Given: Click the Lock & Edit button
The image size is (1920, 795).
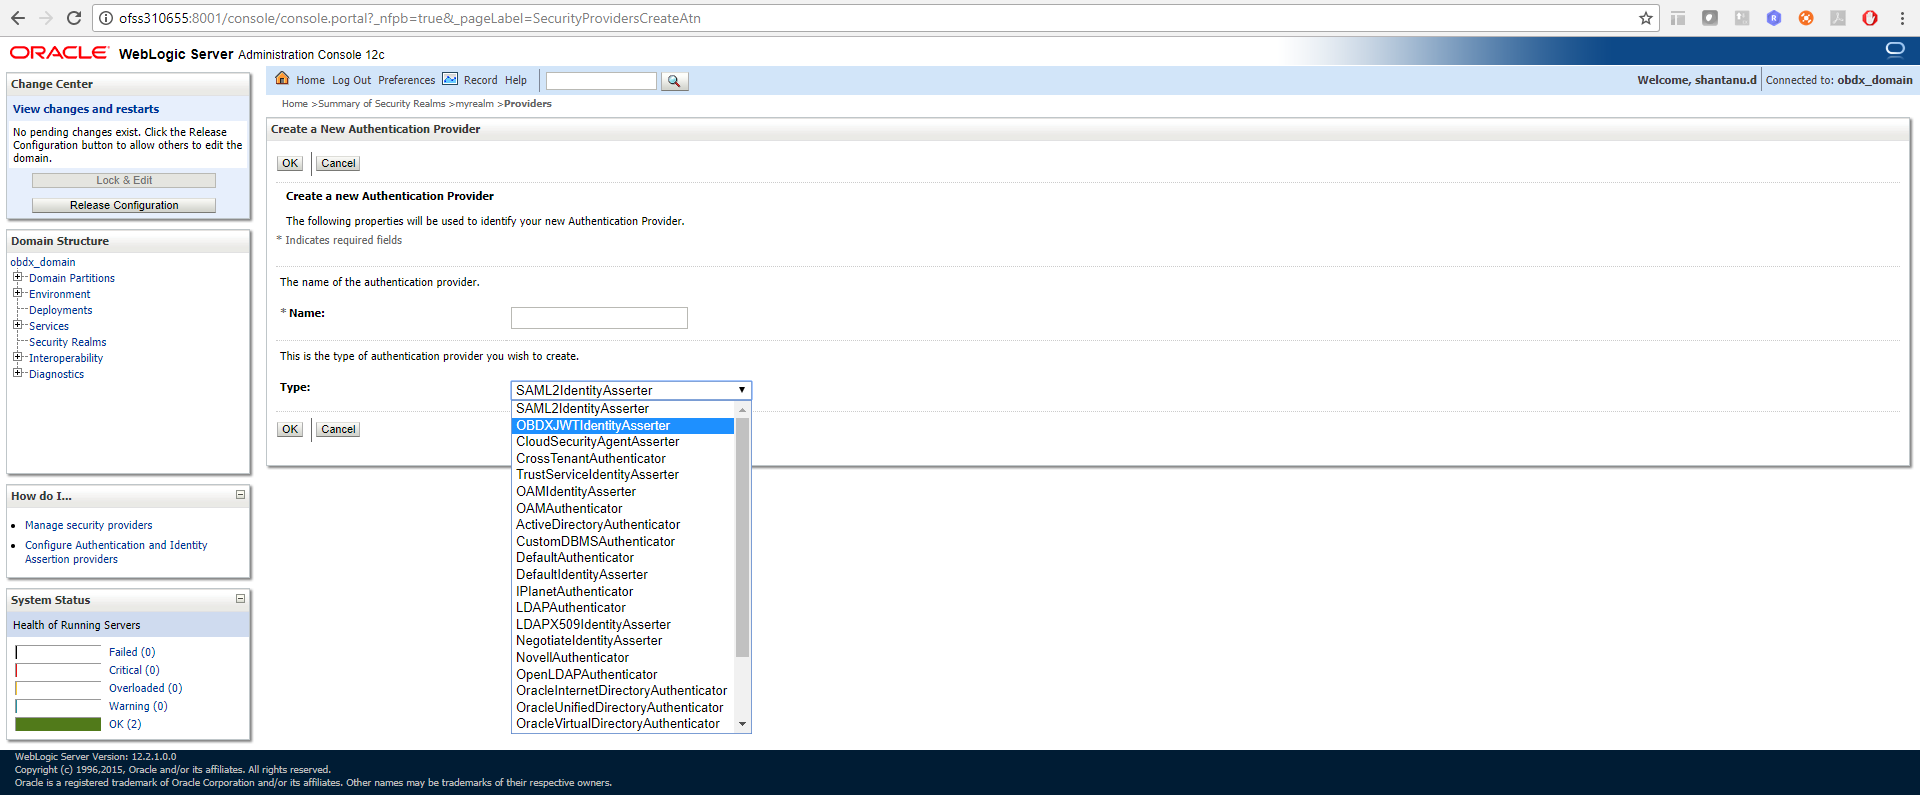Looking at the screenshot, I should 124,180.
